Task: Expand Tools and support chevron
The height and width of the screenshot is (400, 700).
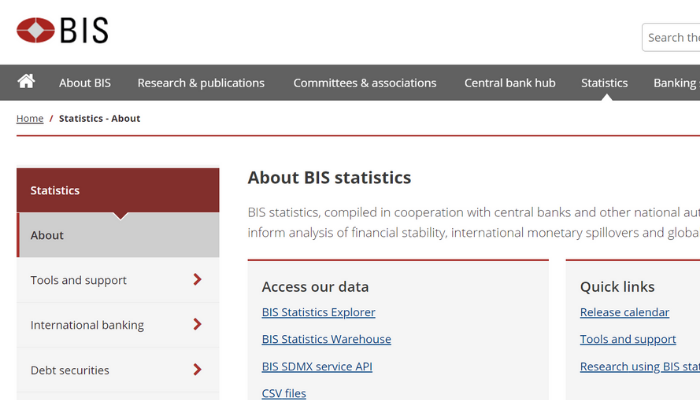Action: coord(197,279)
